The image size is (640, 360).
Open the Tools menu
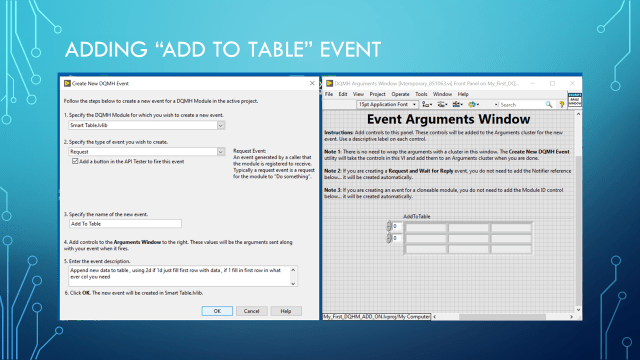(x=421, y=94)
